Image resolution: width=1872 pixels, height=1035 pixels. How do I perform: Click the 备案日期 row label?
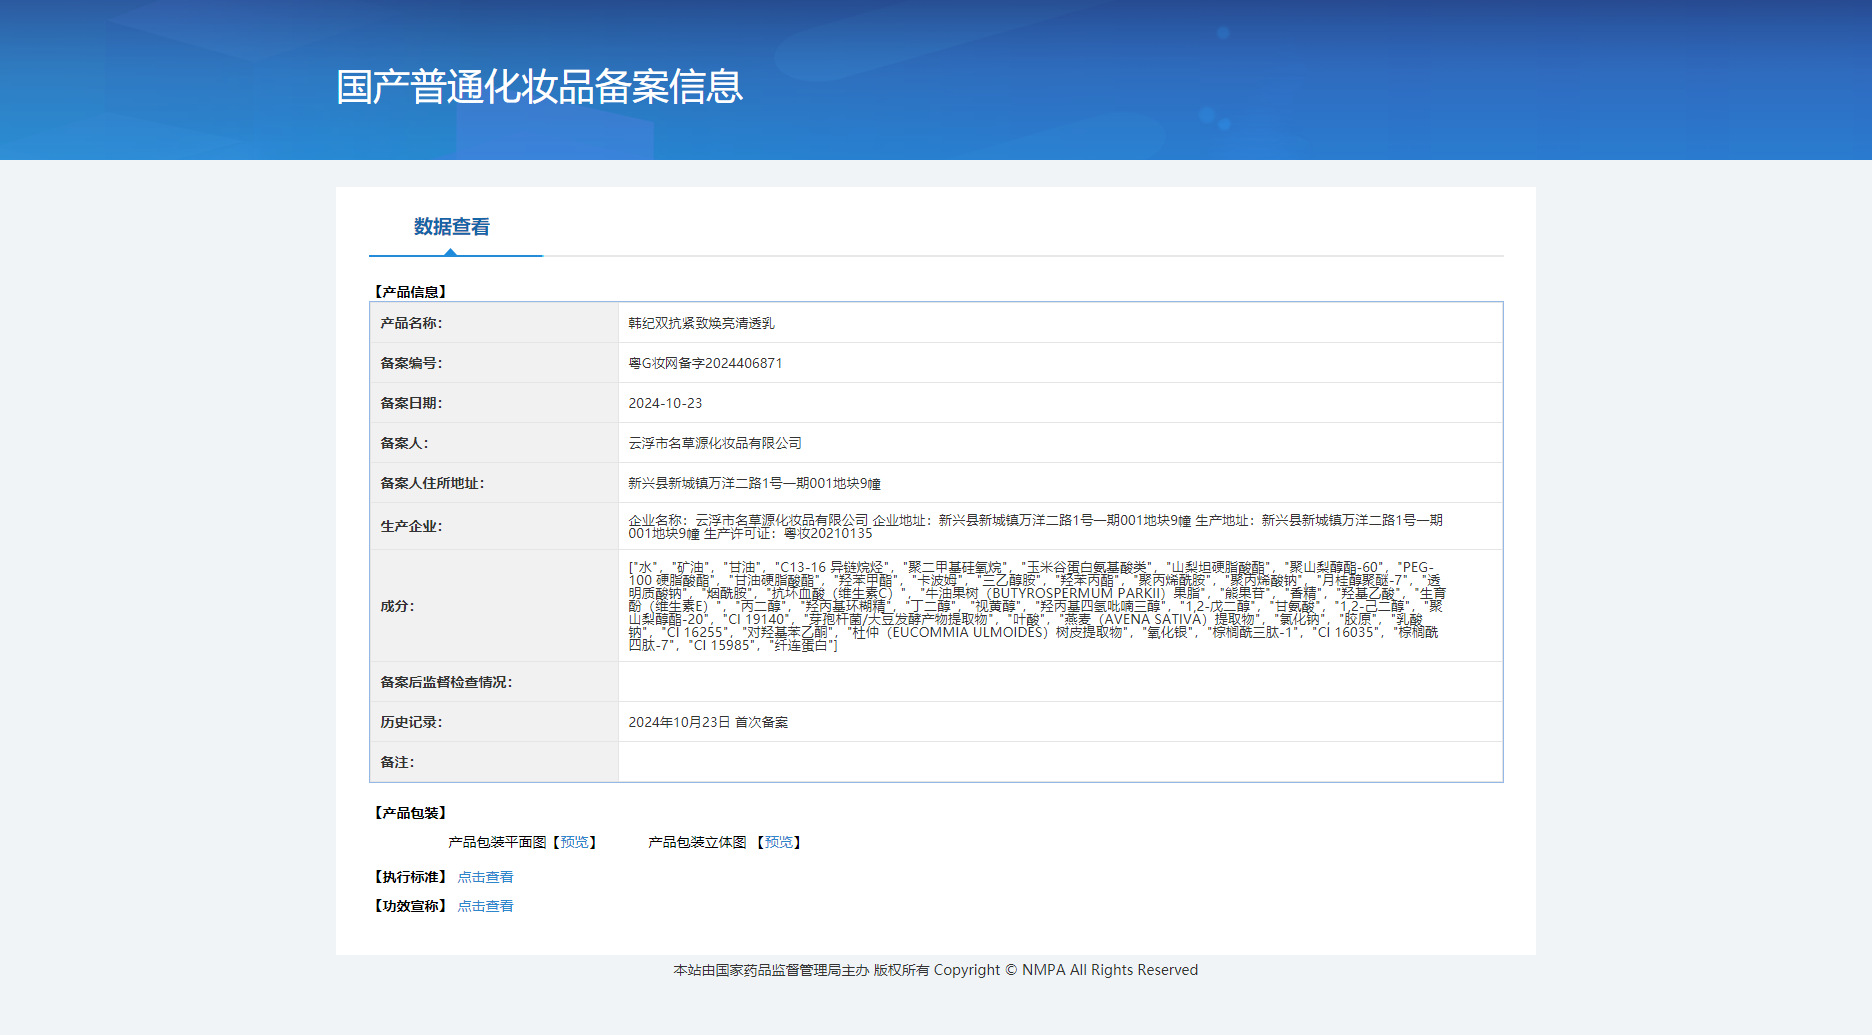pos(411,403)
